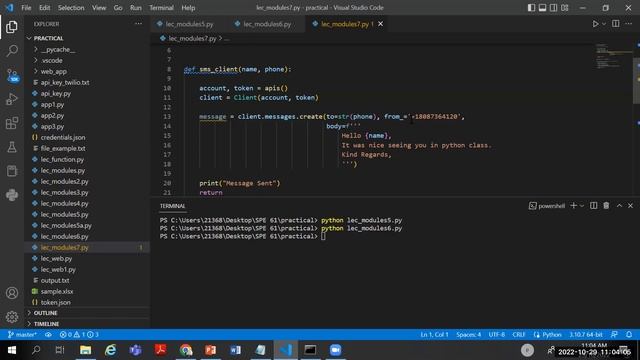The image size is (640, 360).
Task: Maximize the terminal panel size
Action: click(619, 206)
